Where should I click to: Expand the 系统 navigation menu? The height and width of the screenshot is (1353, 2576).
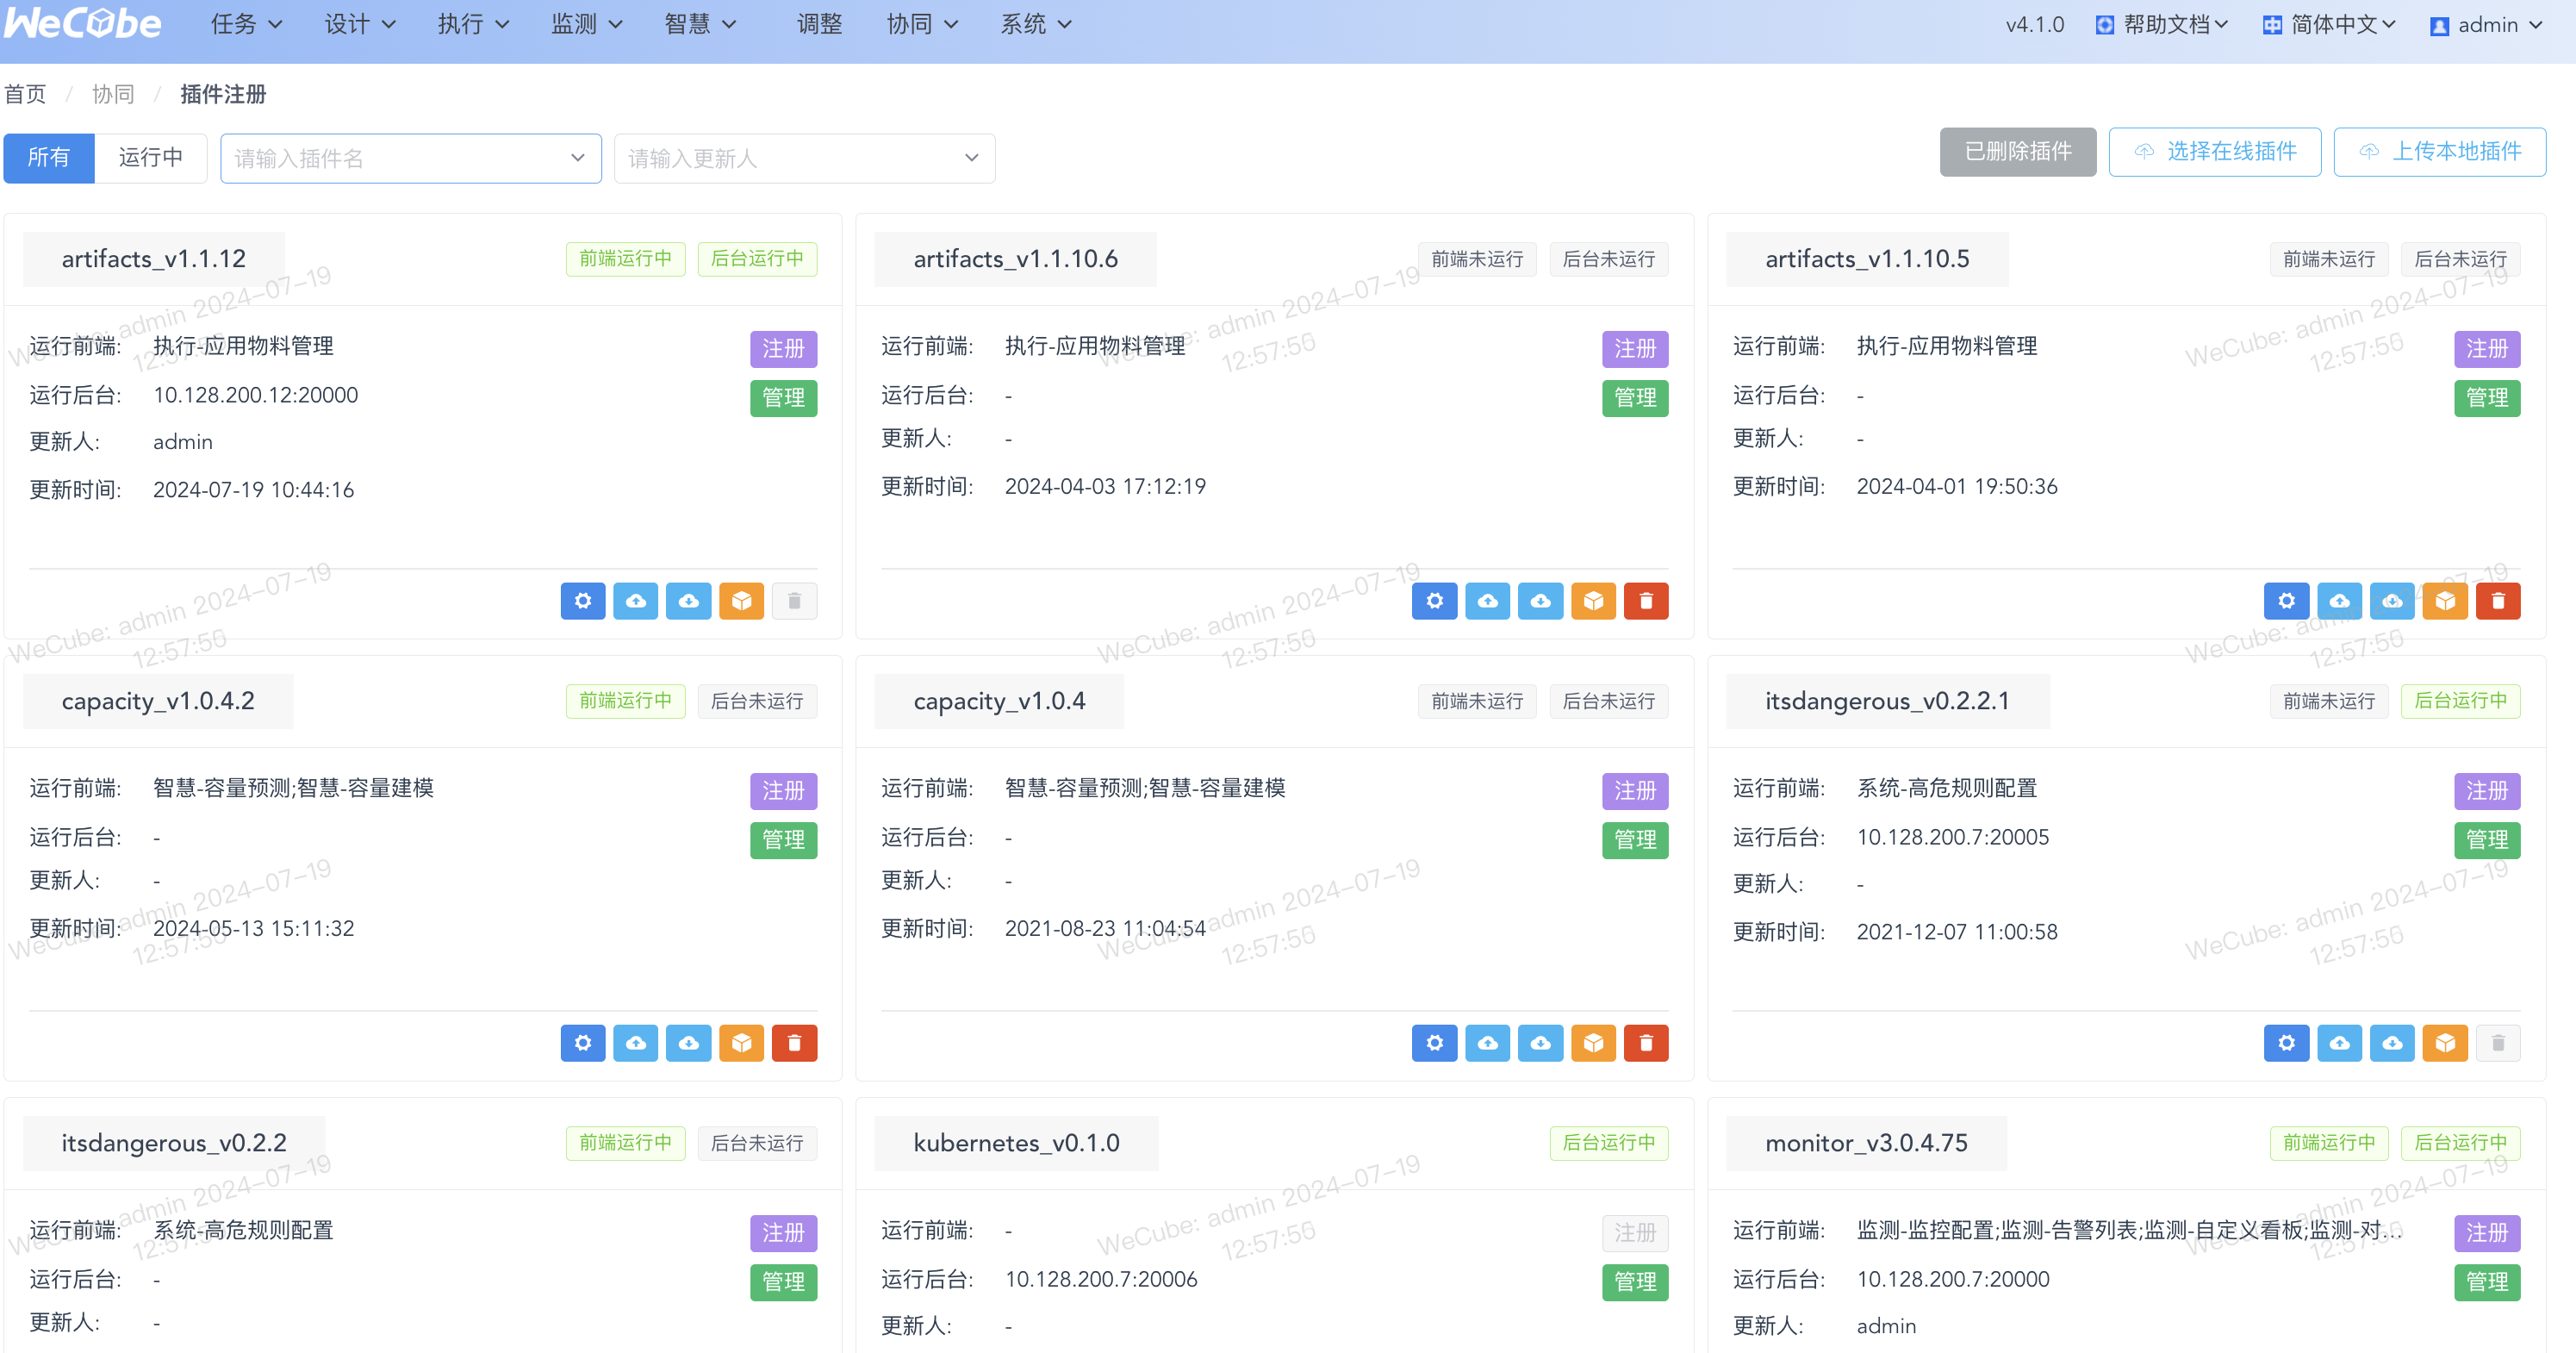1036,24
